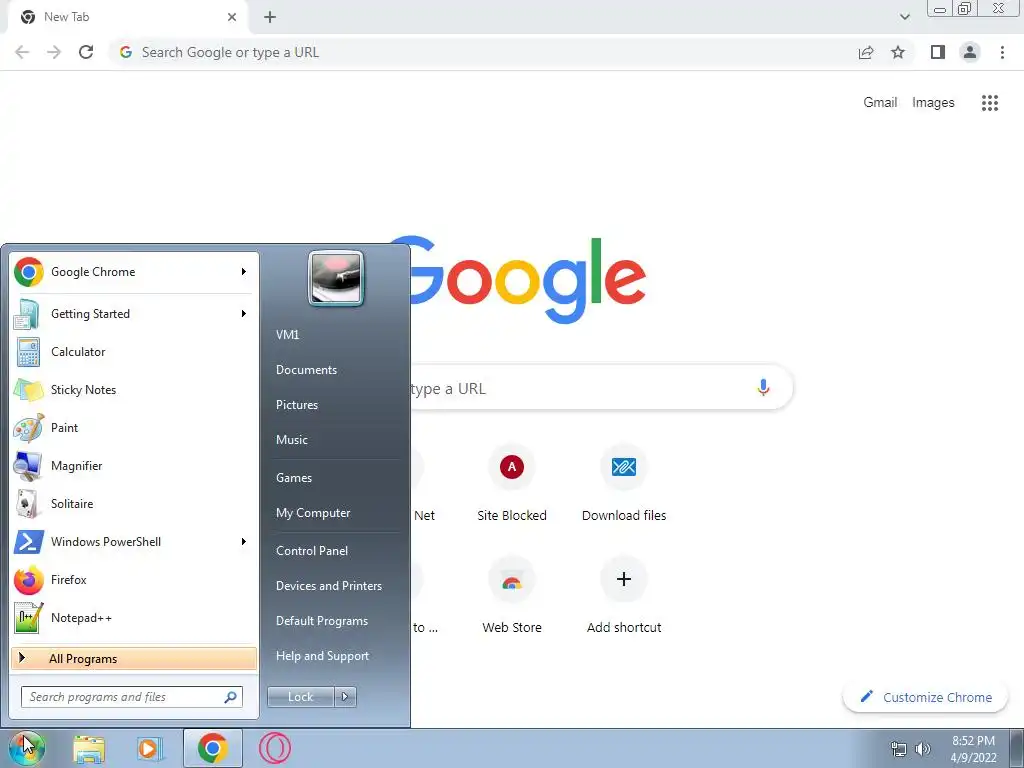Open Control Panel from Start menu

click(312, 551)
